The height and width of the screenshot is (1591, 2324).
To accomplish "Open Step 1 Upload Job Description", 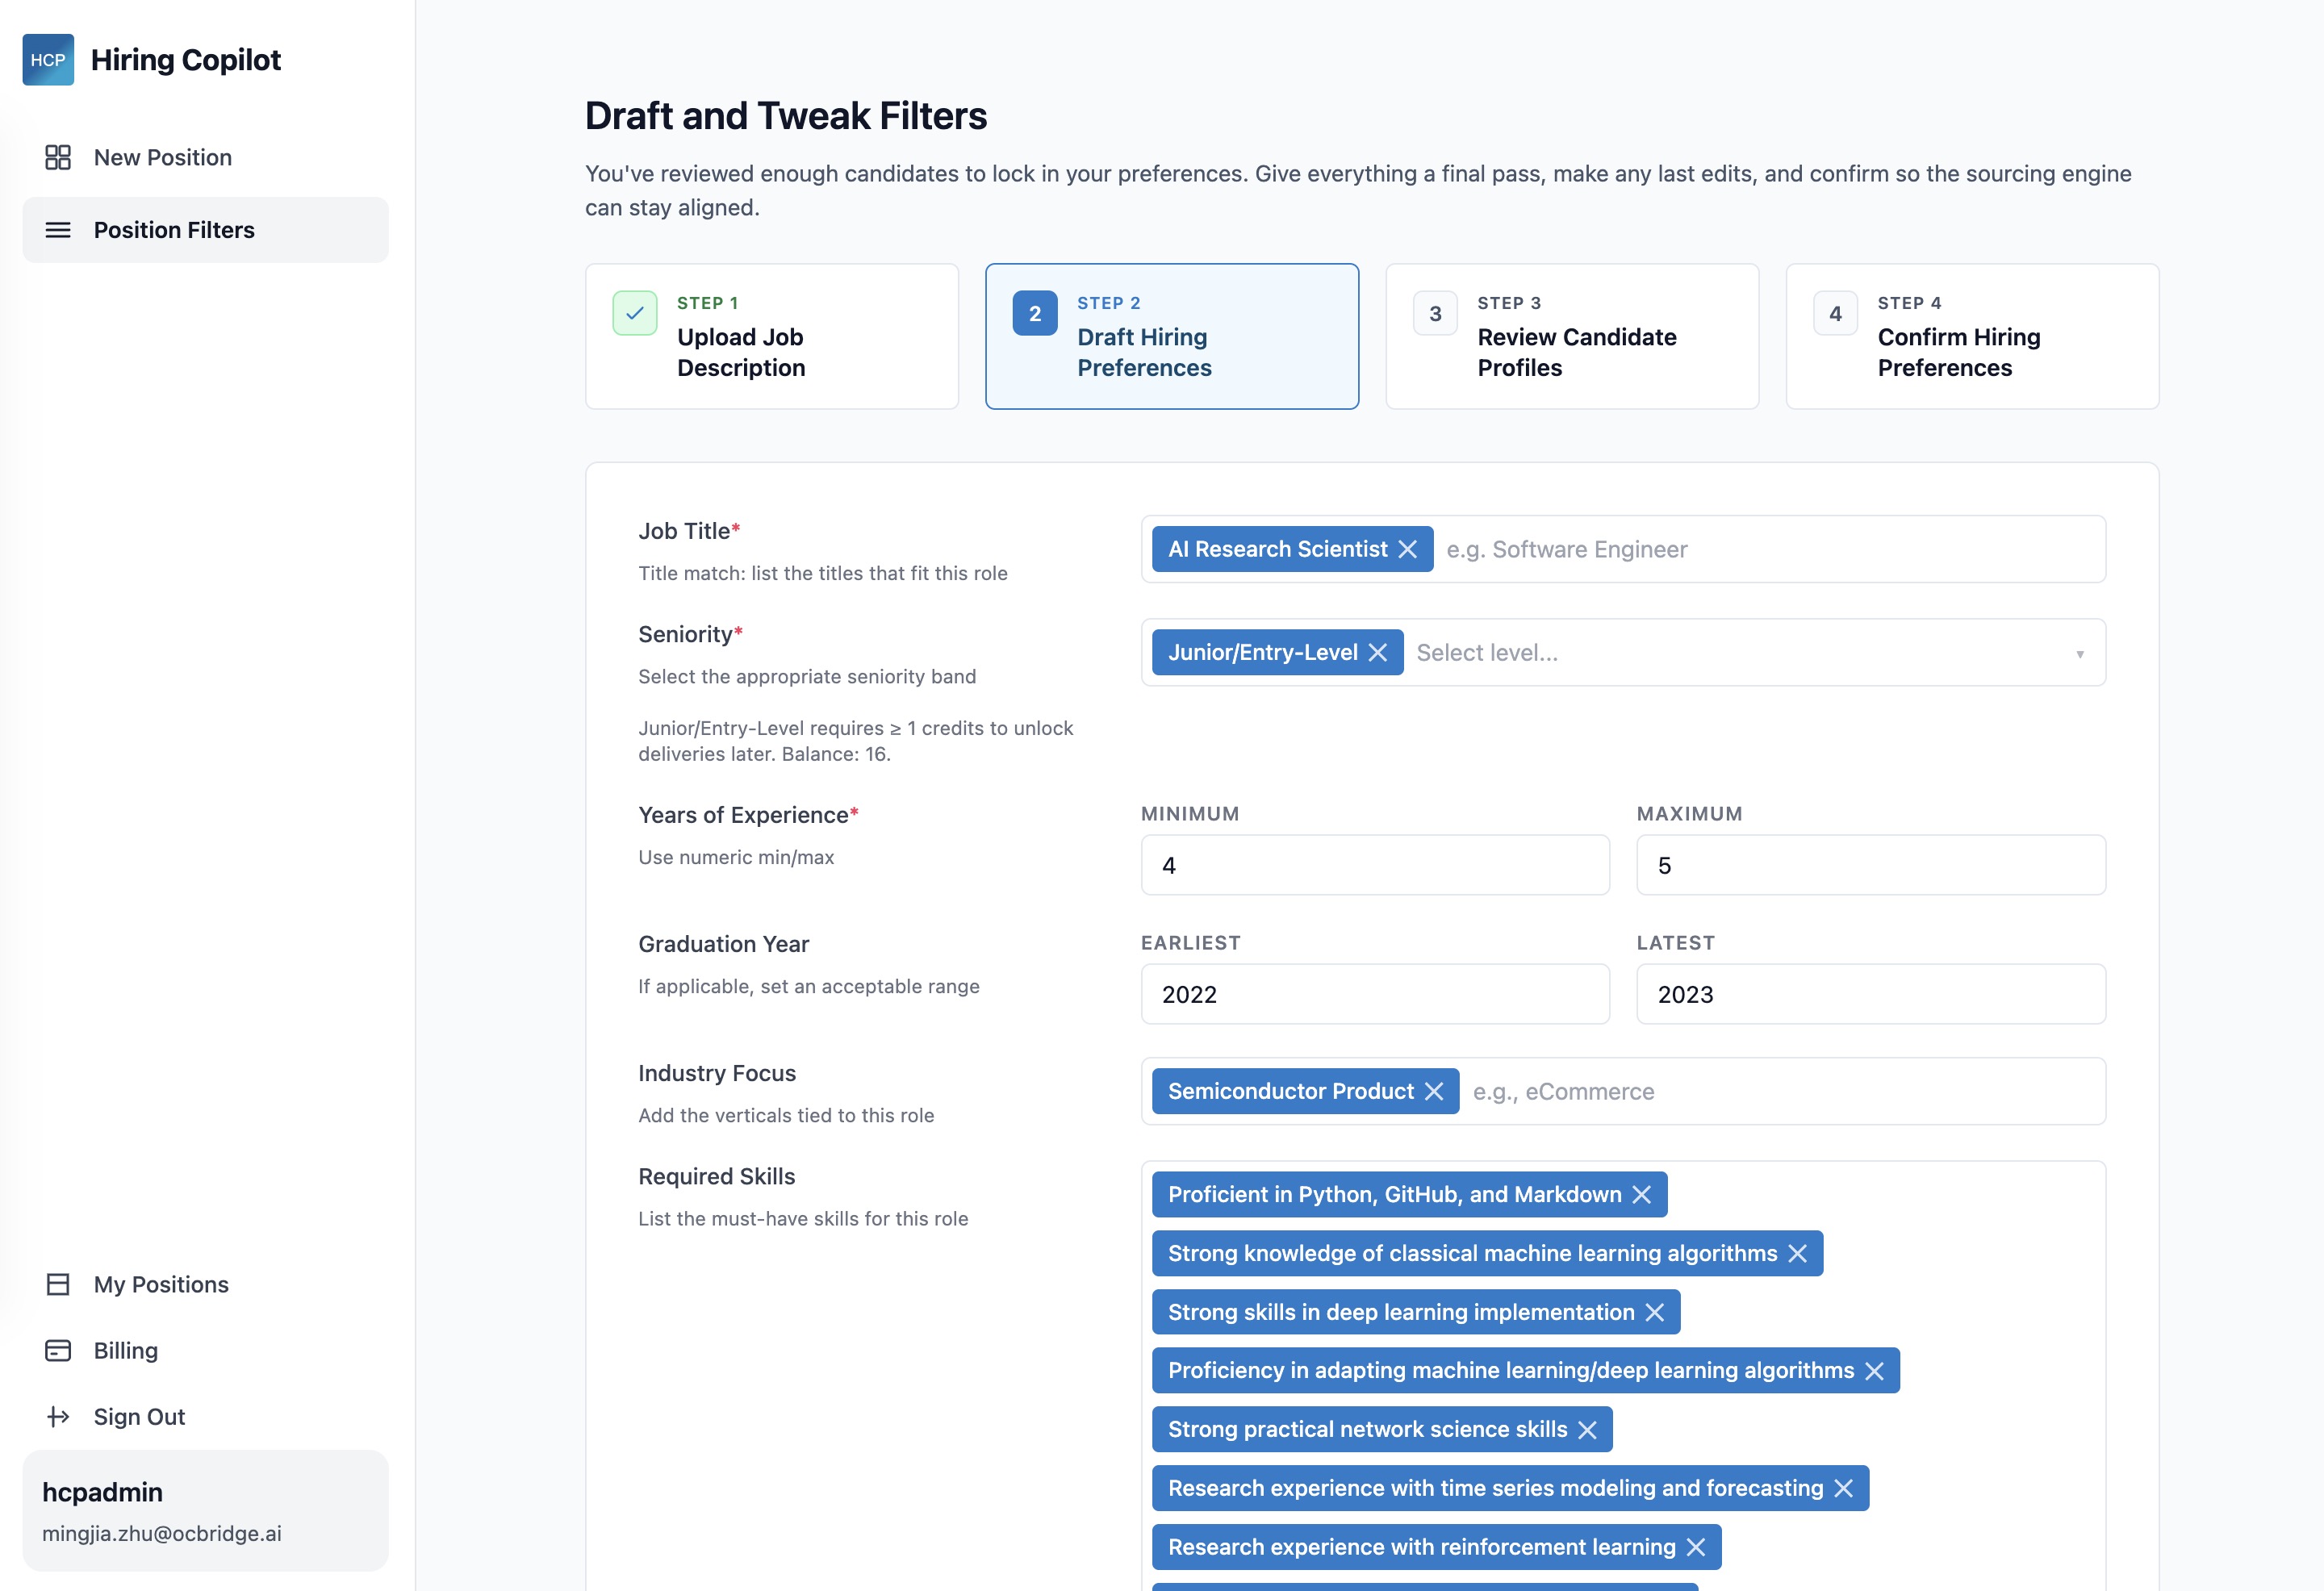I will (x=771, y=336).
